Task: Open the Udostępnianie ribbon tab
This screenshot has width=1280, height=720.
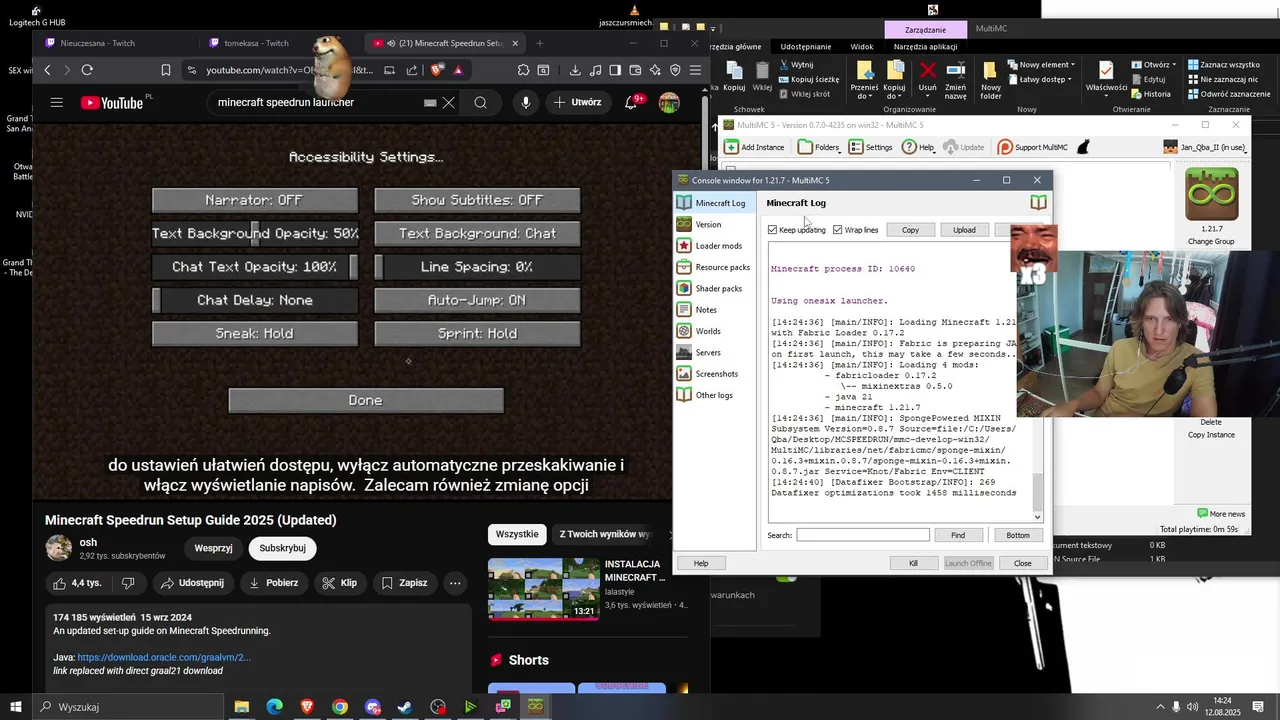Action: click(x=806, y=46)
